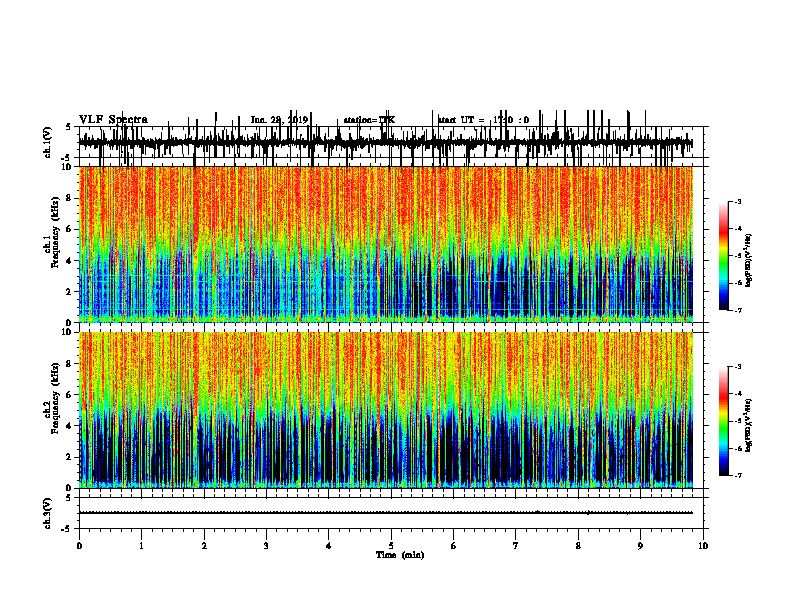Click the ch.1 voltage waveform trace
792x612 pixels.
tap(385, 143)
